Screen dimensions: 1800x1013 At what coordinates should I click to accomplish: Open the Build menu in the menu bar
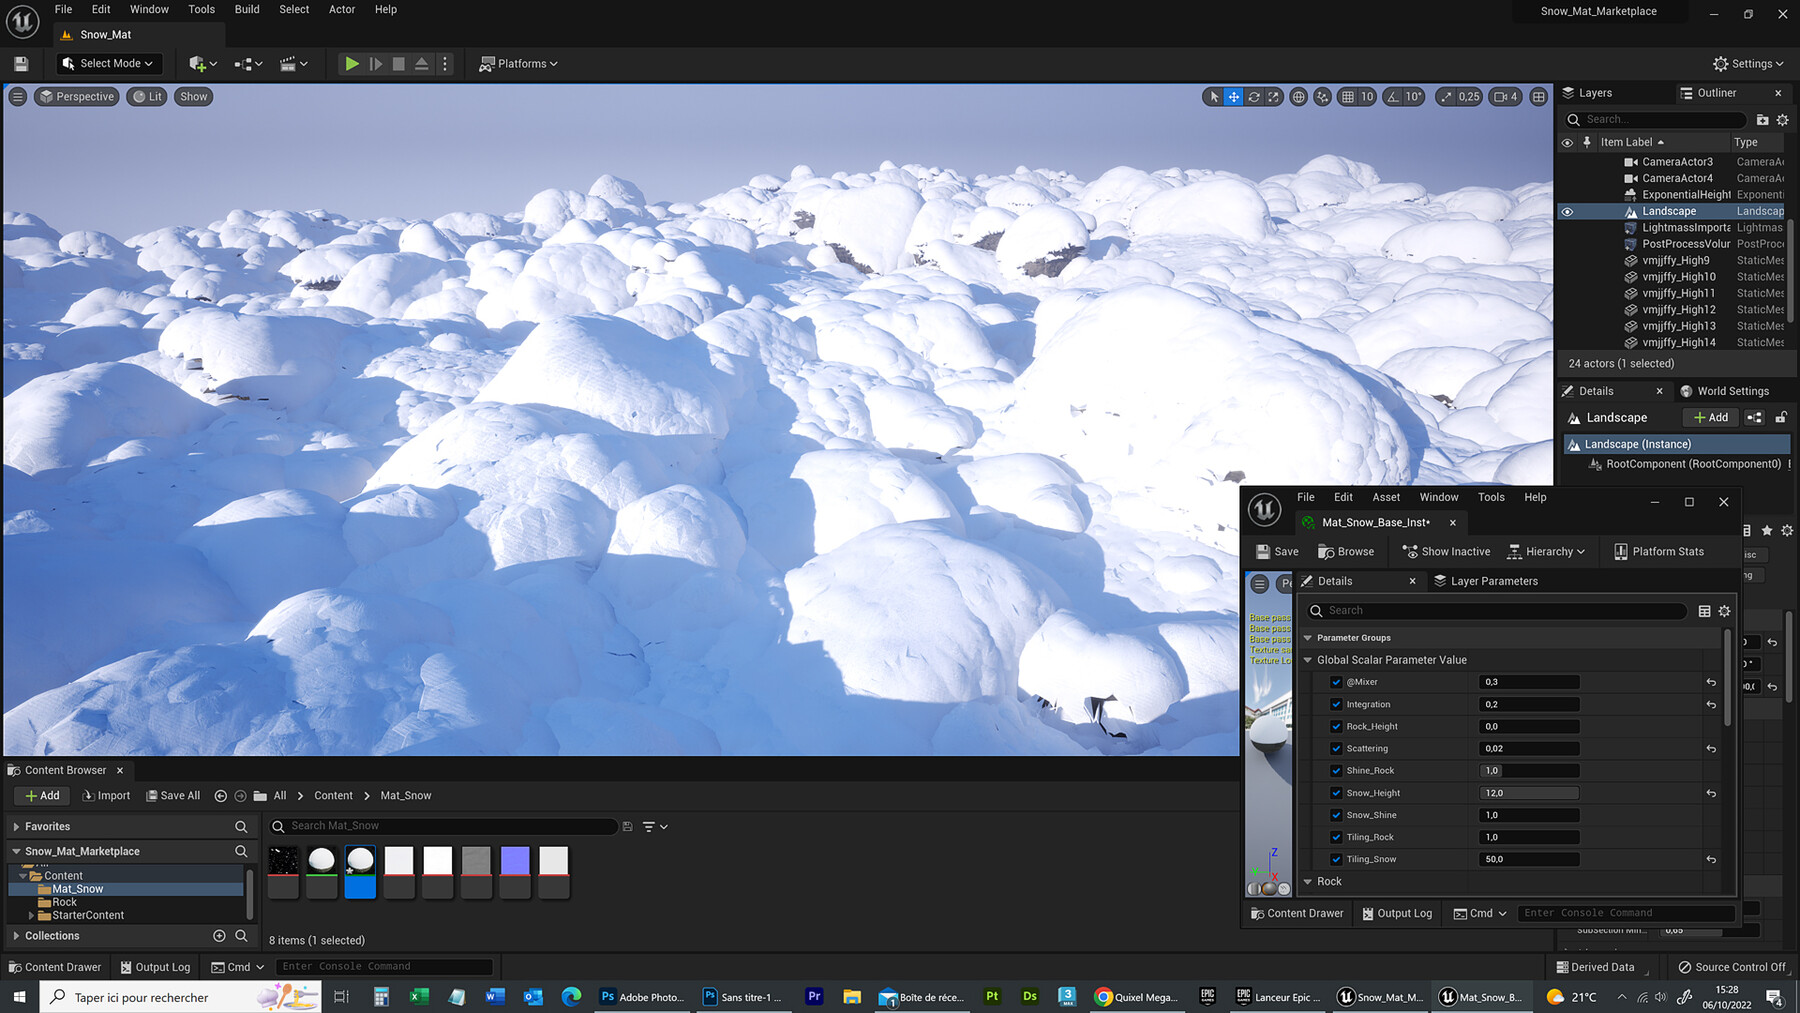[x=246, y=9]
